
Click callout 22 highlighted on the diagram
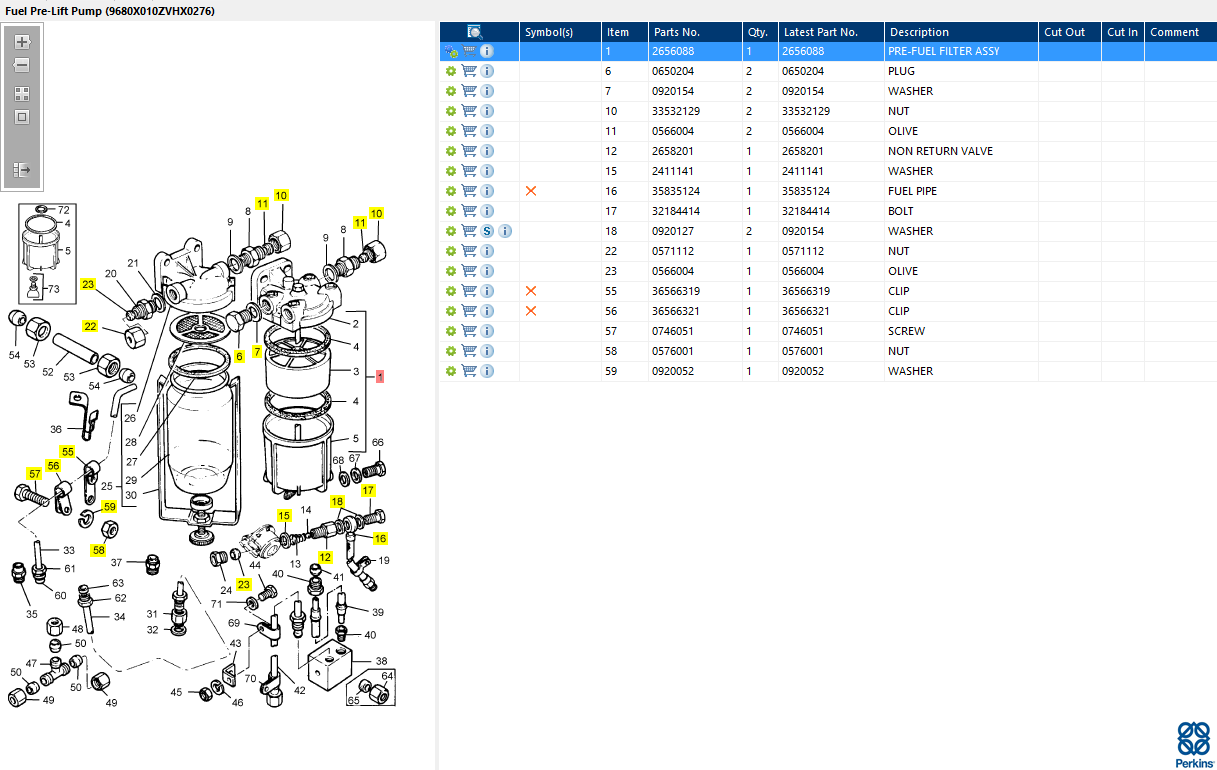point(90,326)
